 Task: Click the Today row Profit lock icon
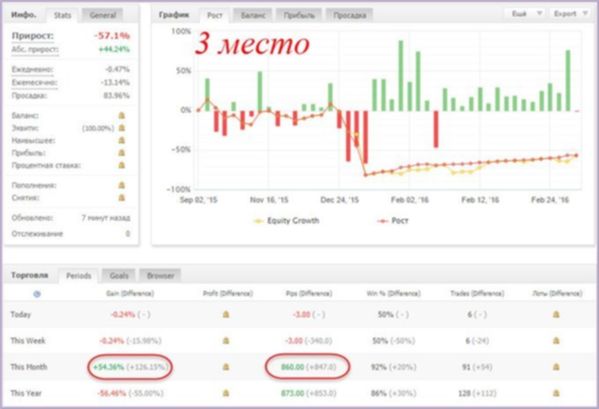pos(226,314)
